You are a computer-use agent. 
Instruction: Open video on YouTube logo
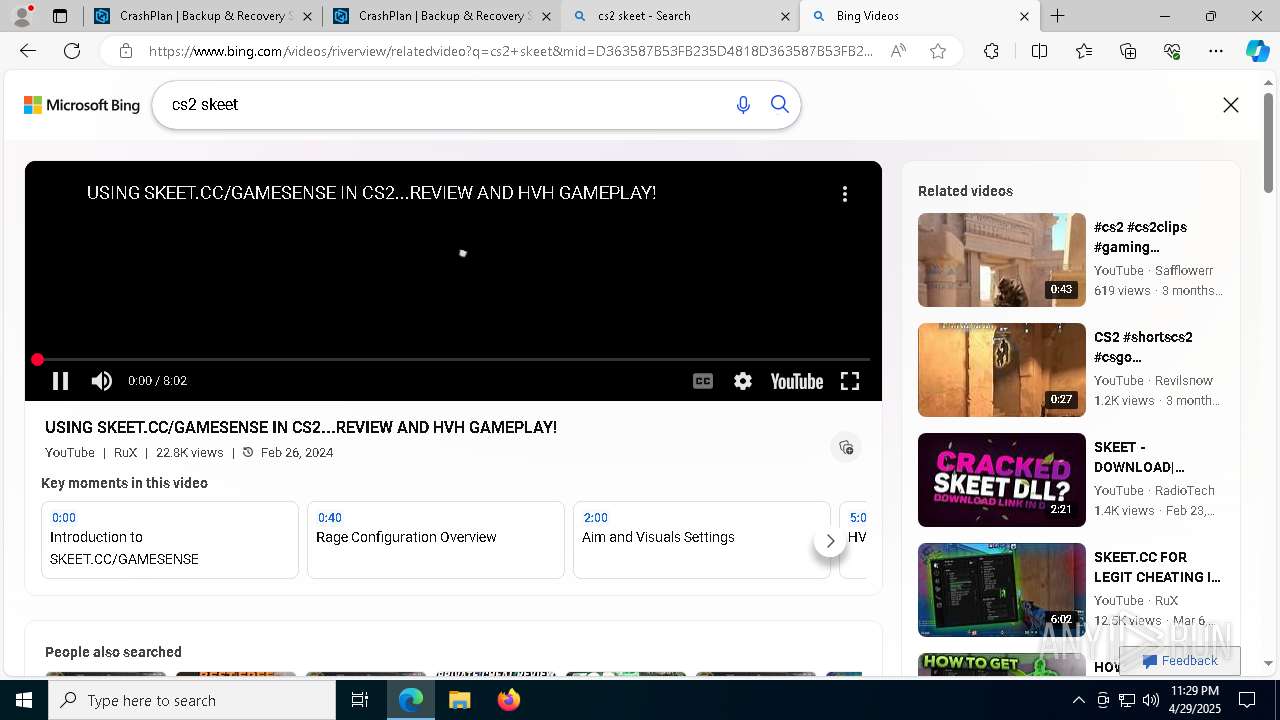(797, 381)
